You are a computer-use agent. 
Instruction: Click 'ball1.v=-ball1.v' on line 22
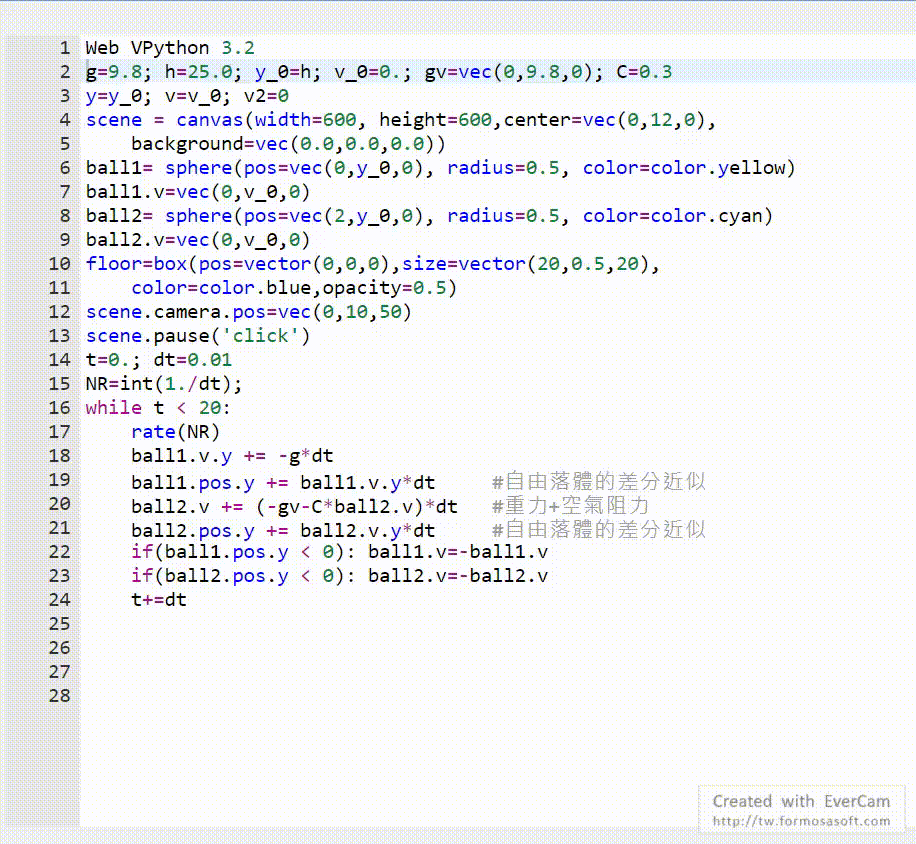click(458, 552)
